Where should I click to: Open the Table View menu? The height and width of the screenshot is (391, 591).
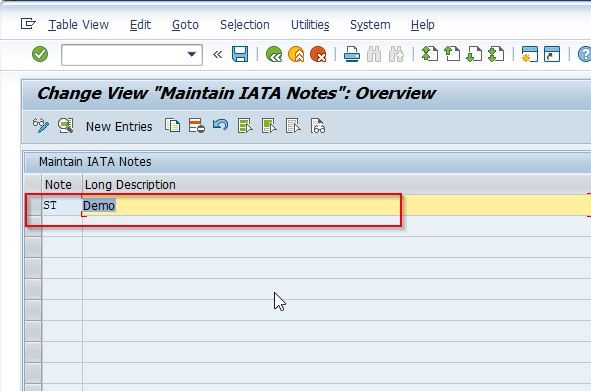[78, 25]
